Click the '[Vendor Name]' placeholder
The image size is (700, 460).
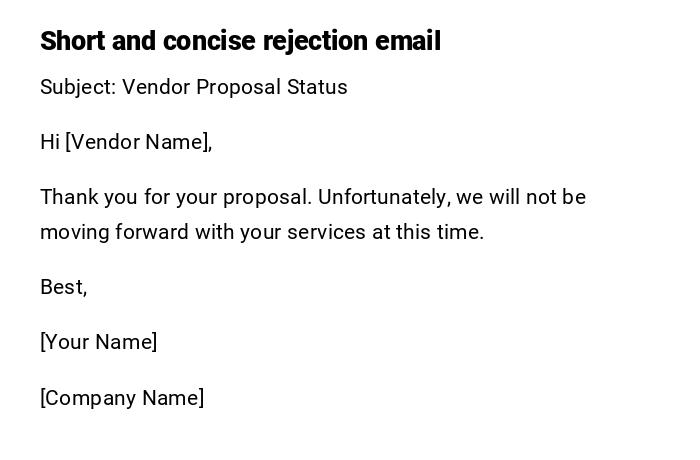pyautogui.click(x=138, y=142)
